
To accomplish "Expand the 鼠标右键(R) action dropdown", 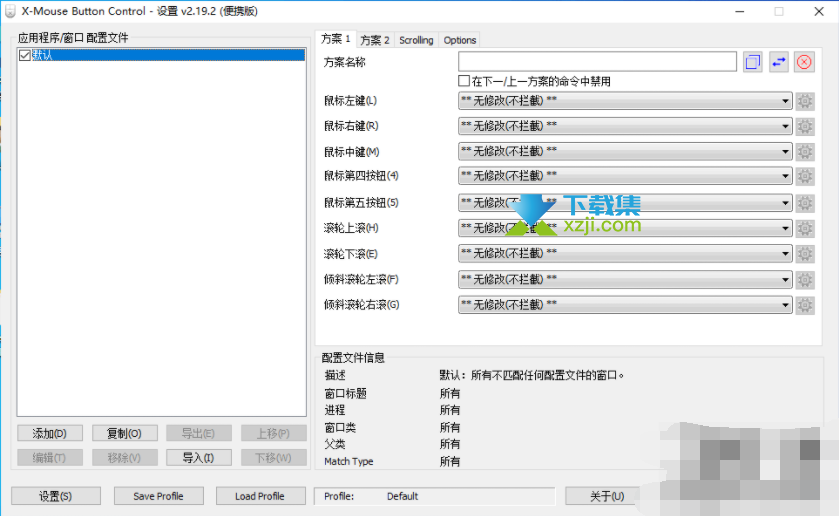I will 625,126.
